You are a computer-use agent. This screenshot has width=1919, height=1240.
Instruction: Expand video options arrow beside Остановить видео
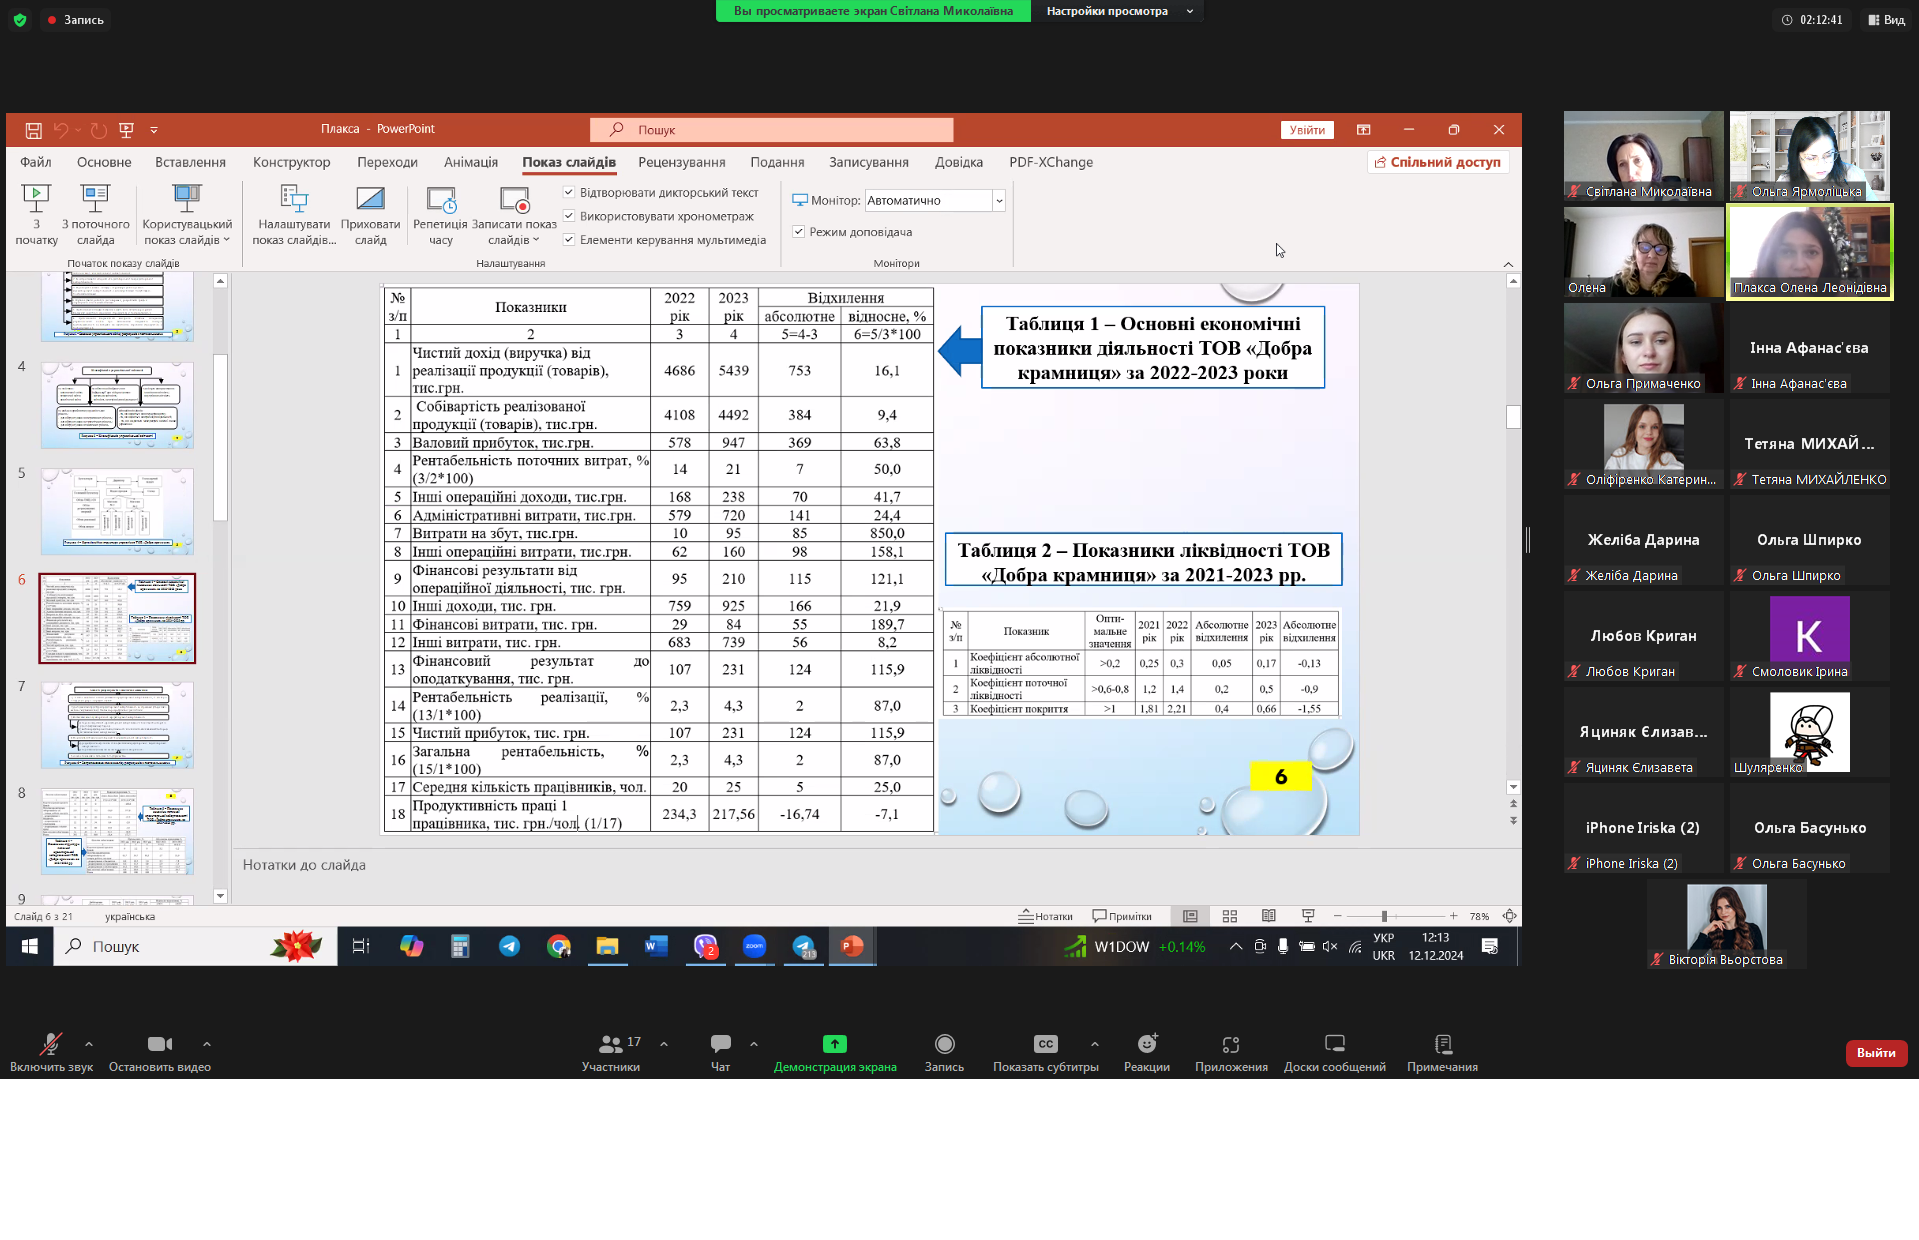tap(207, 1044)
